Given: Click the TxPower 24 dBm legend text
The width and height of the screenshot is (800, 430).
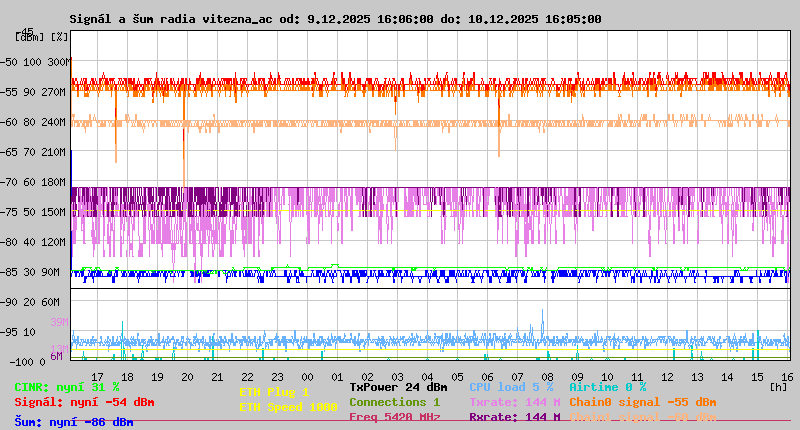Looking at the screenshot, I should pyautogui.click(x=398, y=386).
